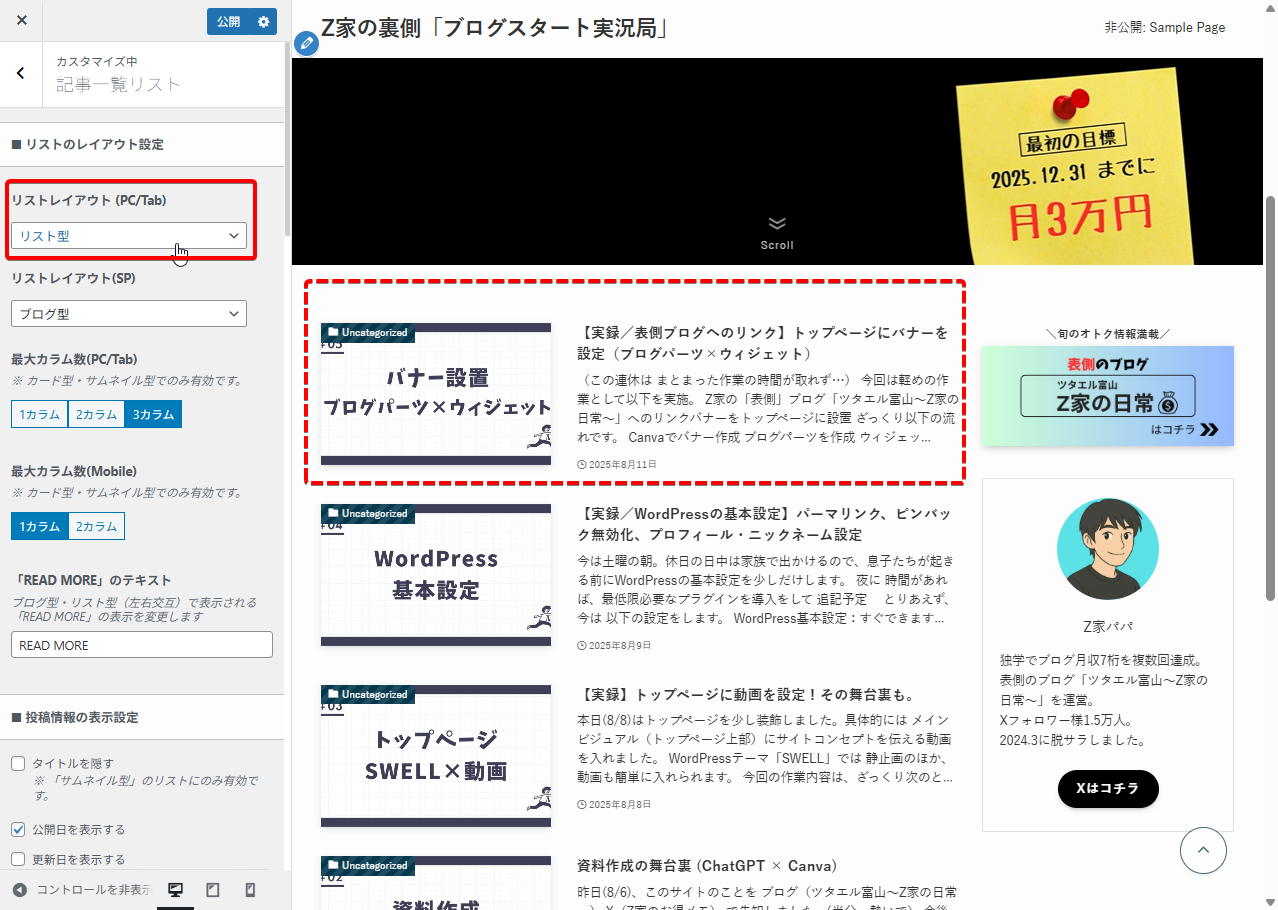Click site title Z家の裏側「ブログスタート実況局」

pyautogui.click(x=494, y=28)
